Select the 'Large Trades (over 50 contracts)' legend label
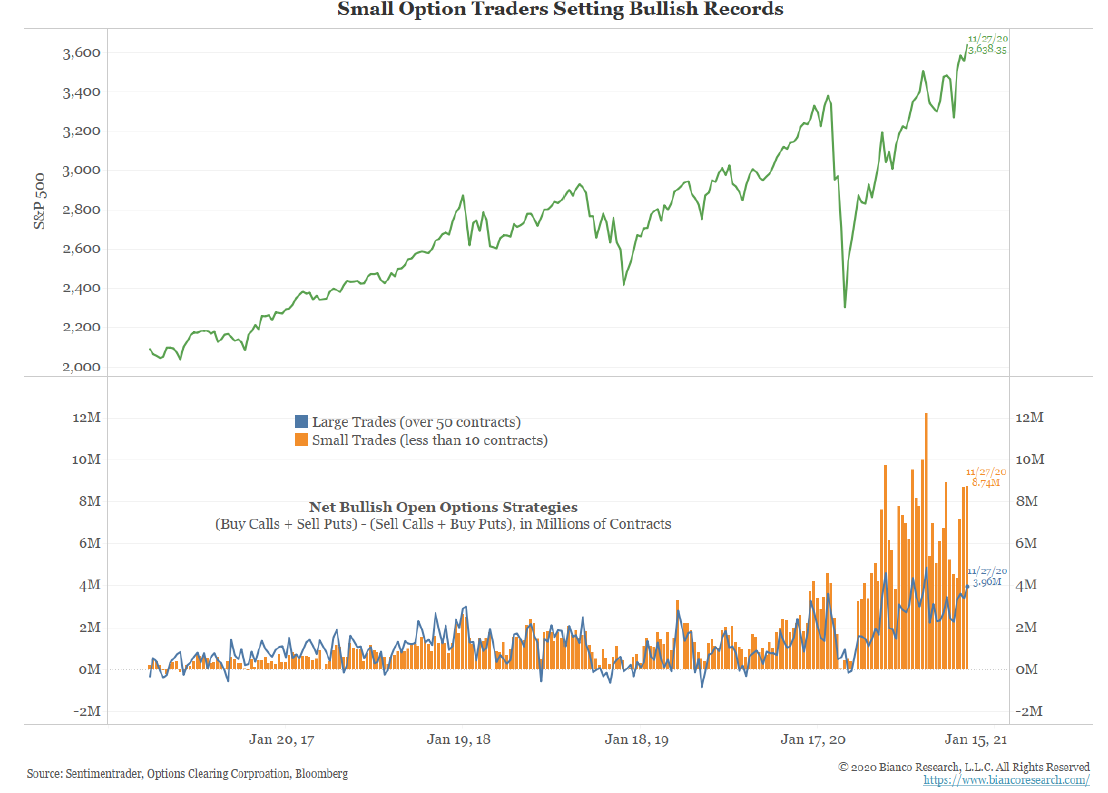 click(416, 422)
